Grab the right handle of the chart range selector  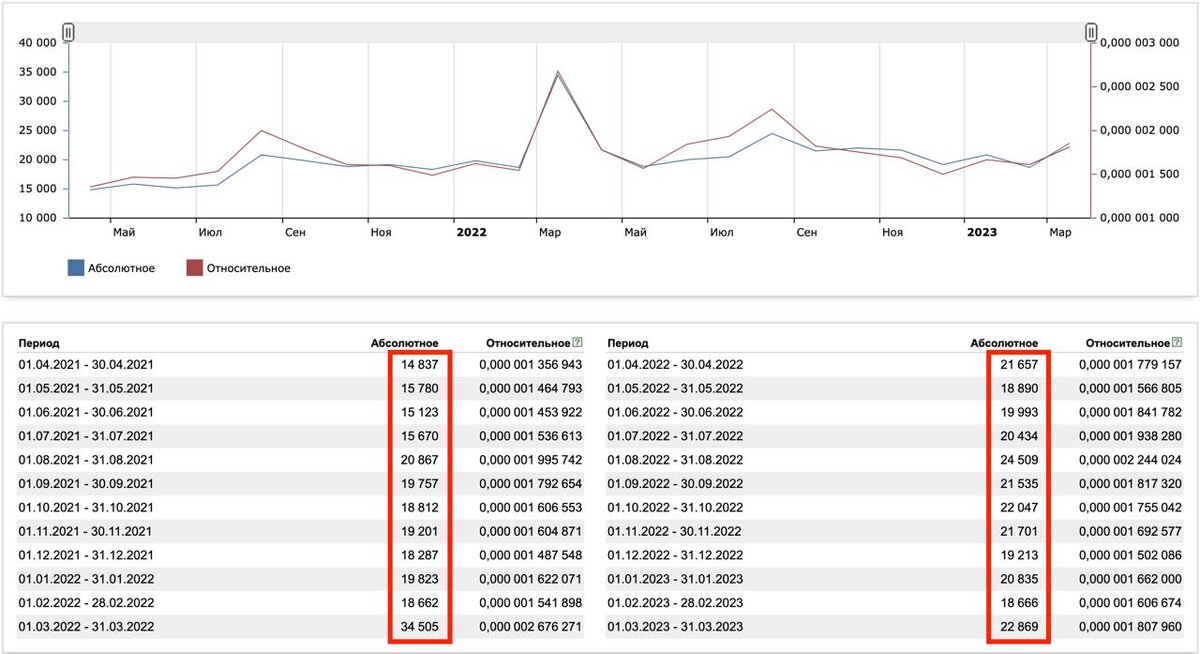[1091, 32]
